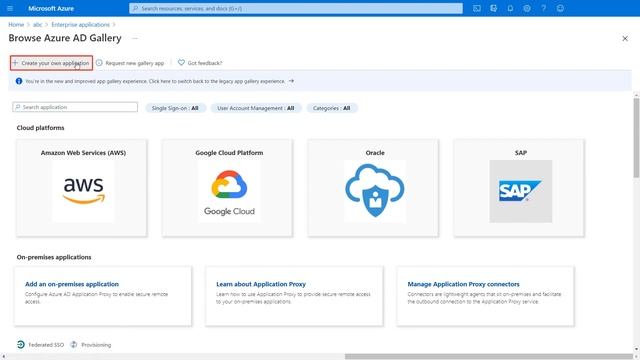Close the Browse Azure AD Gallery blade
Image resolution: width=640 pixels, height=360 pixels.
point(625,39)
